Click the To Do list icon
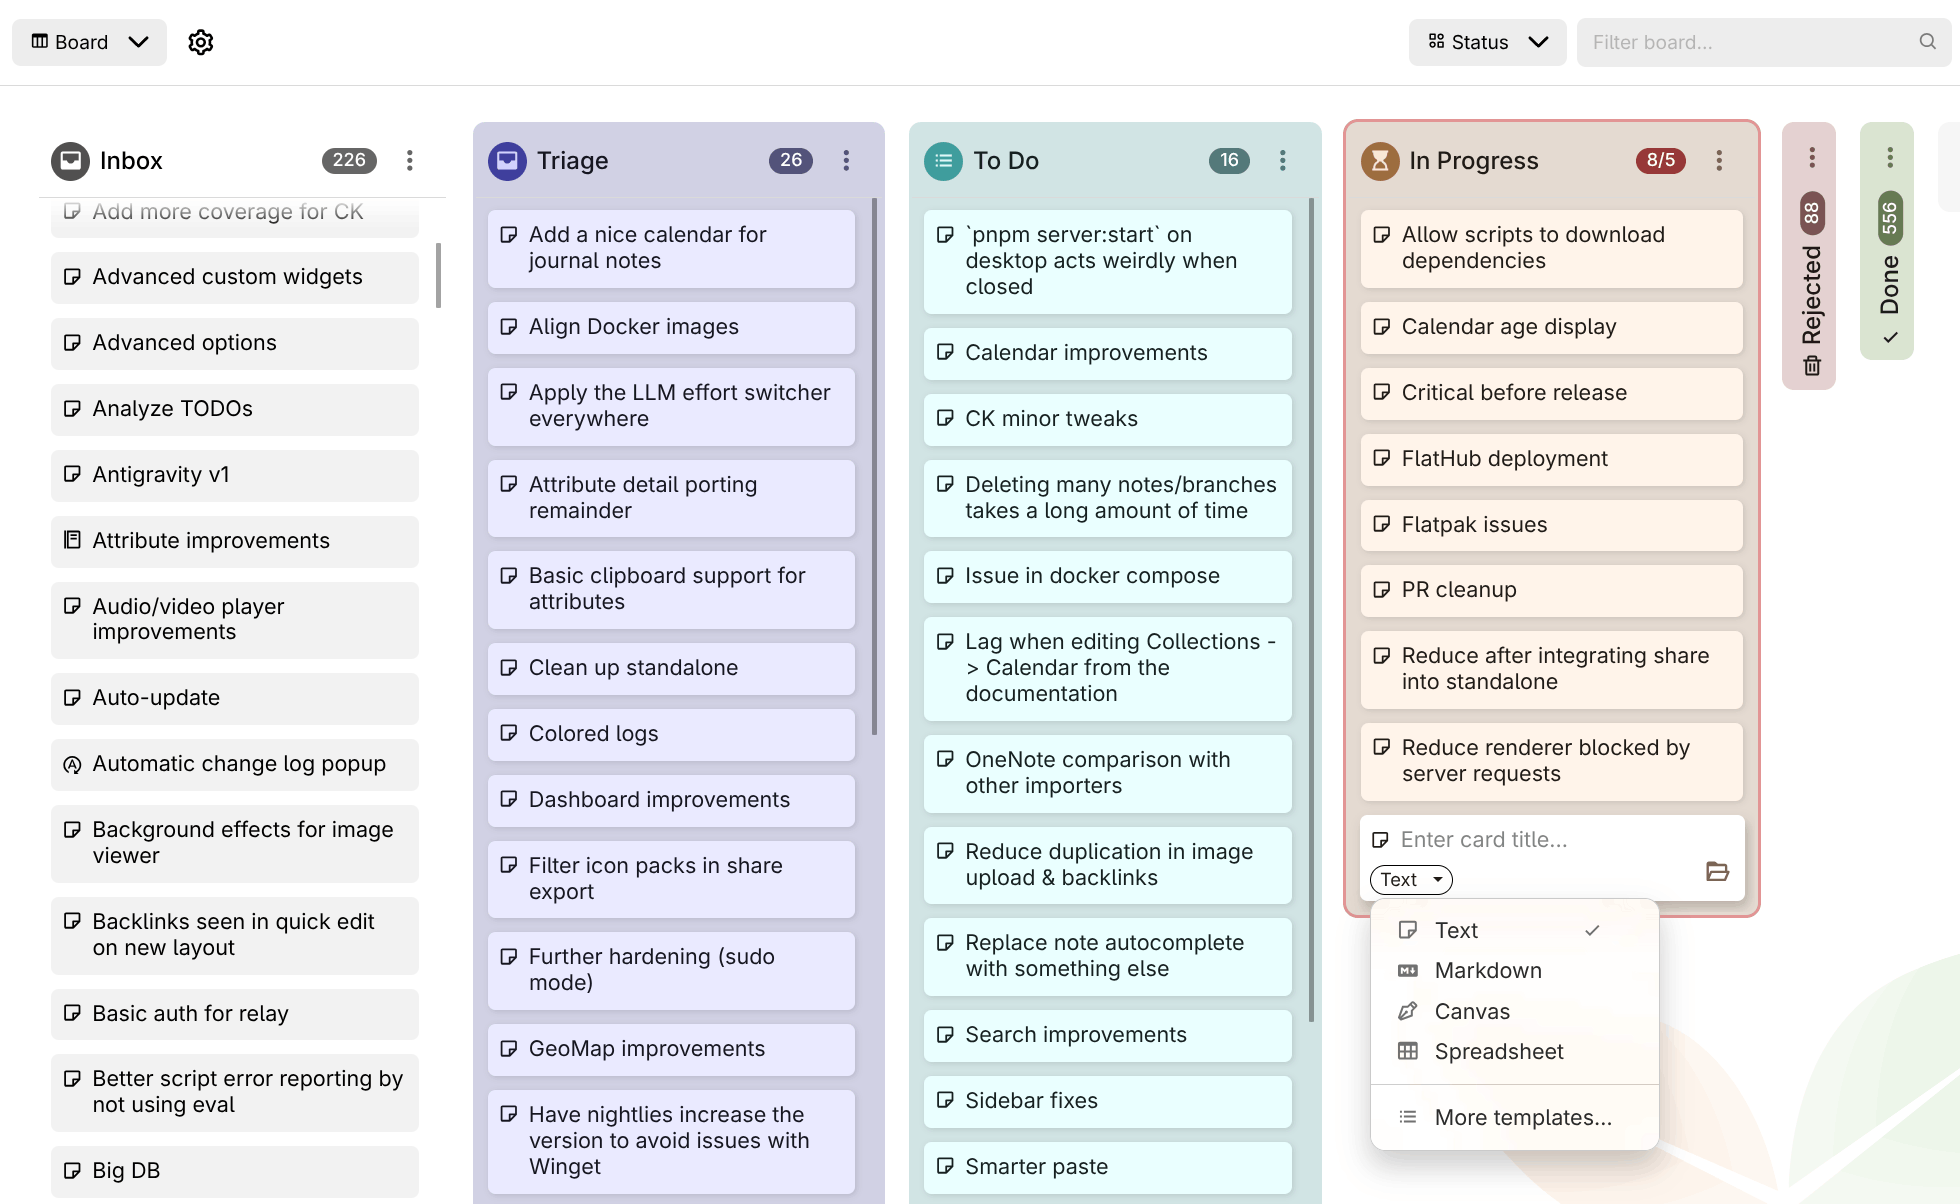This screenshot has width=1960, height=1204. 943,161
